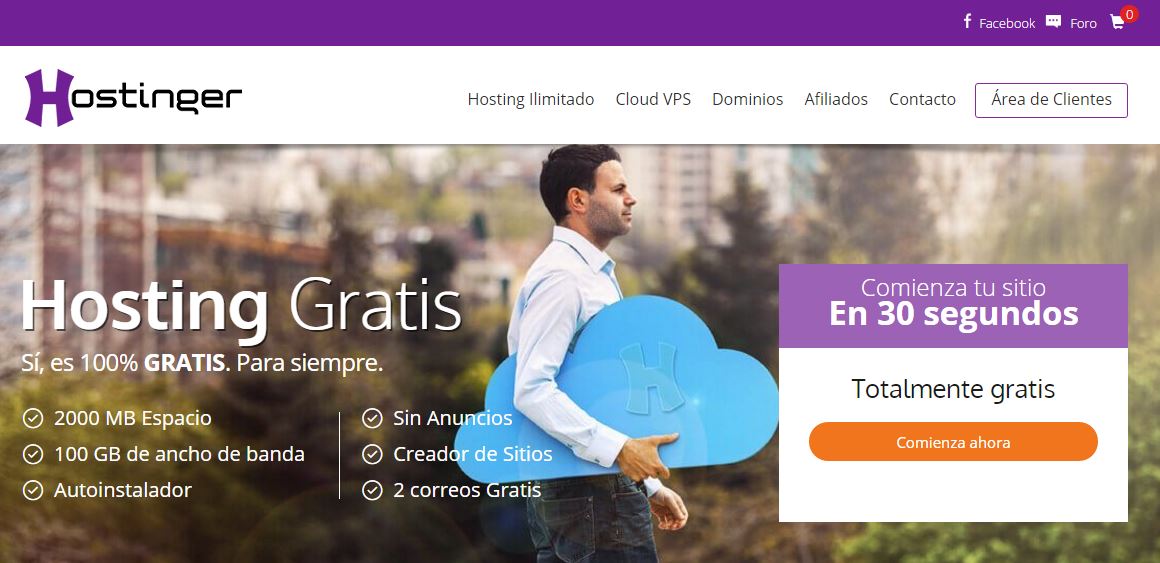Click the Foro chat bubble icon
Image resolution: width=1160 pixels, height=563 pixels.
click(1053, 21)
